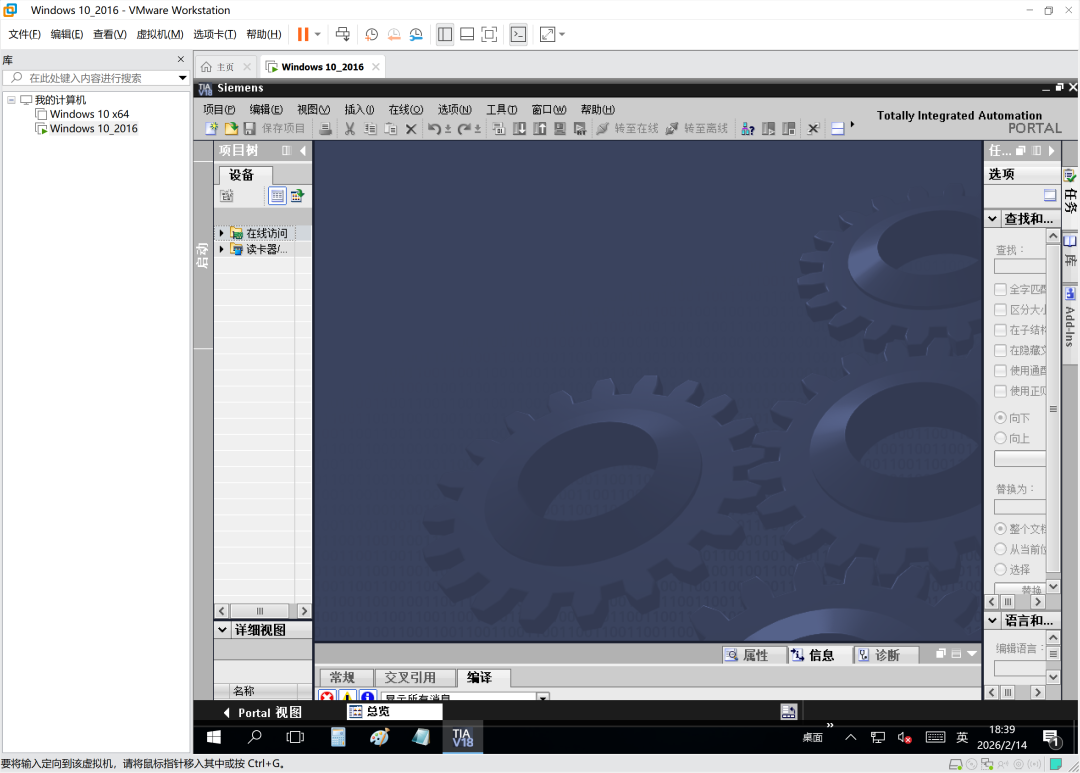Switch to Portal 视图
The image size is (1080, 773).
pos(262,712)
